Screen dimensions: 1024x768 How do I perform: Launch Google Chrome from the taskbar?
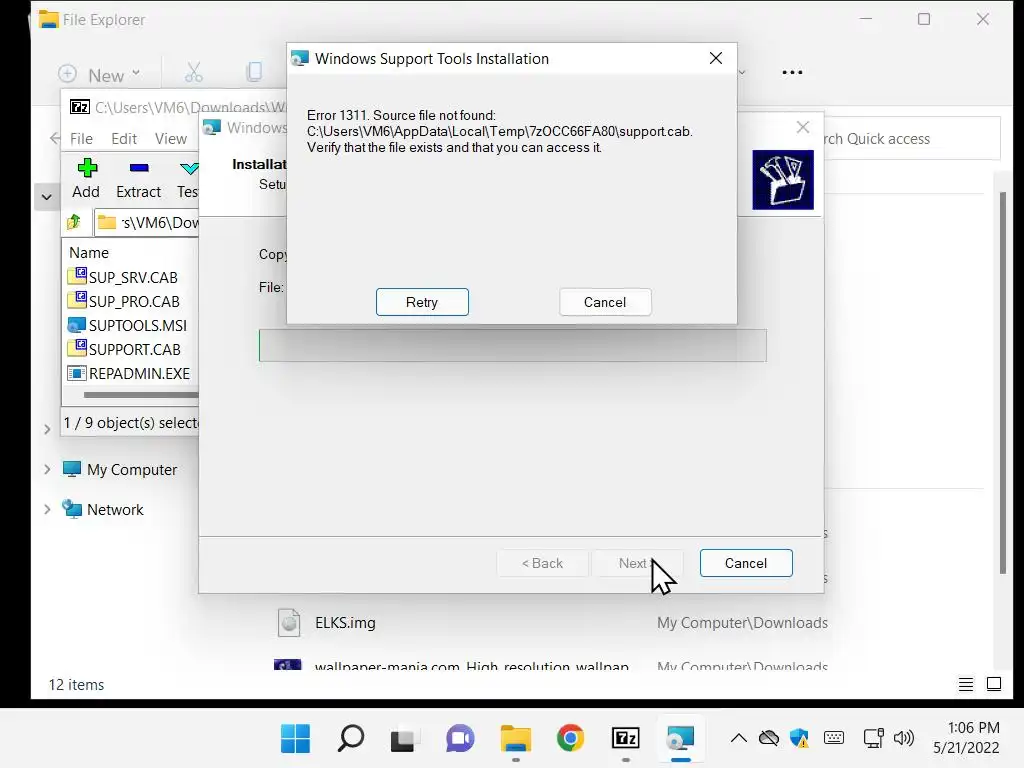click(571, 739)
